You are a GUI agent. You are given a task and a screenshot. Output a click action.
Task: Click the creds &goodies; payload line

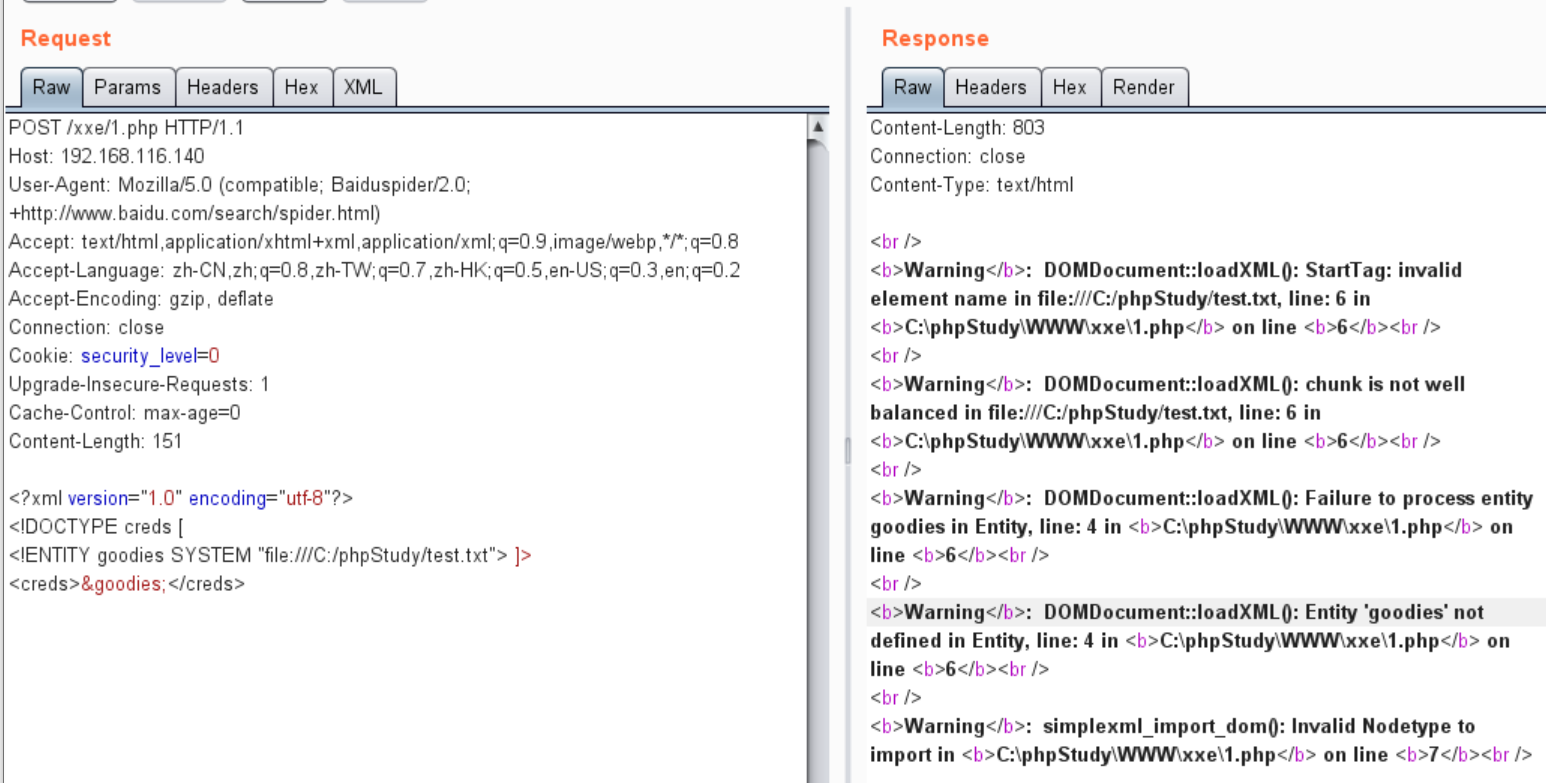tap(127, 583)
